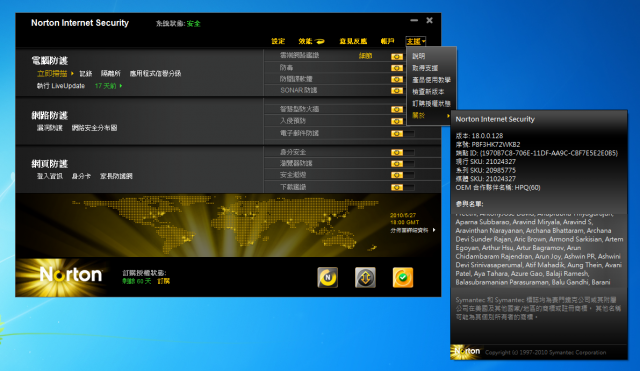Open the yellow Norton N icon at the bottom
This screenshot has width=640, height=371.
click(327, 278)
